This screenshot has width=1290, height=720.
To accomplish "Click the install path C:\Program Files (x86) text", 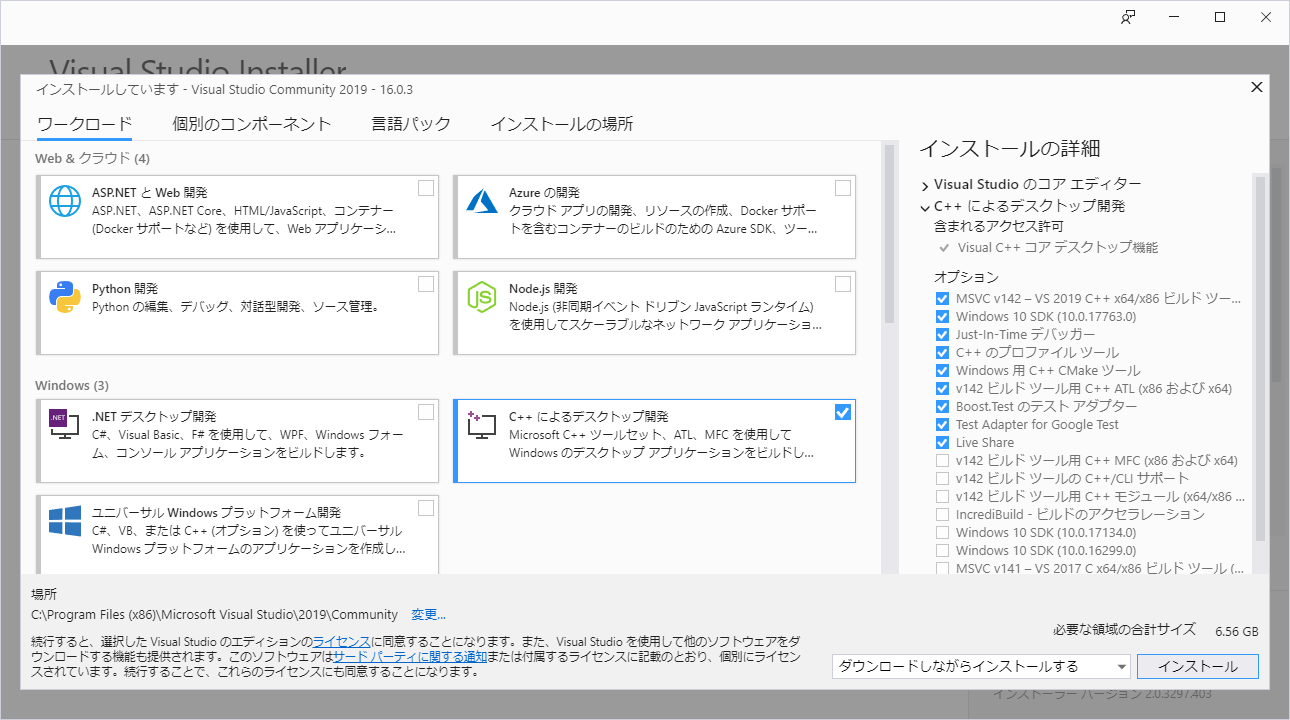I will (214, 614).
